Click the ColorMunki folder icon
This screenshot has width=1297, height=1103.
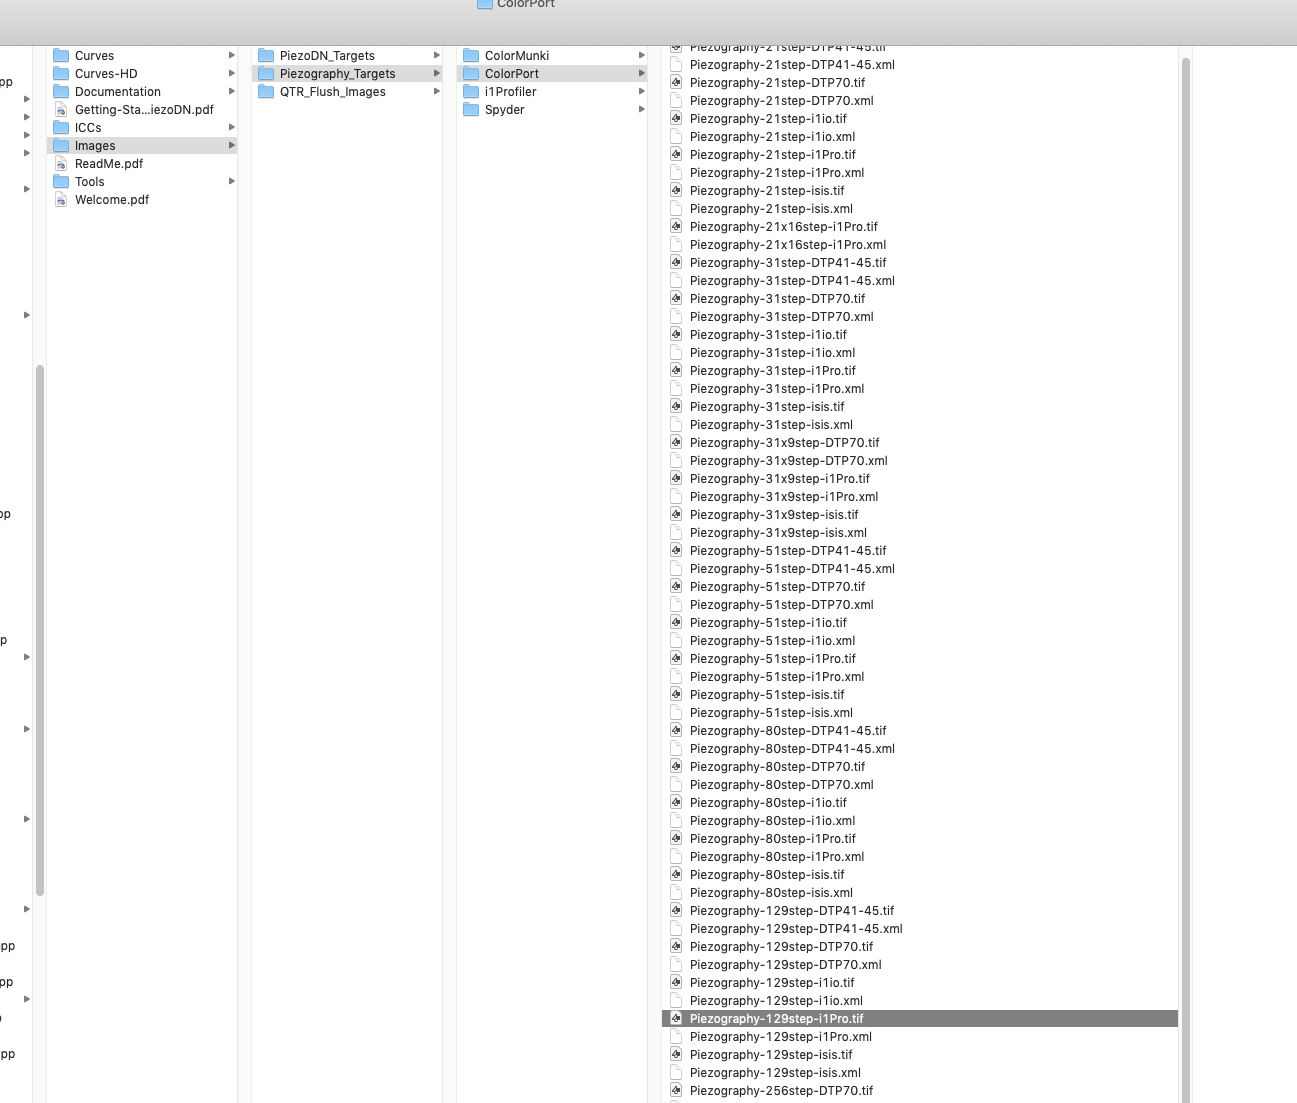[x=471, y=56]
